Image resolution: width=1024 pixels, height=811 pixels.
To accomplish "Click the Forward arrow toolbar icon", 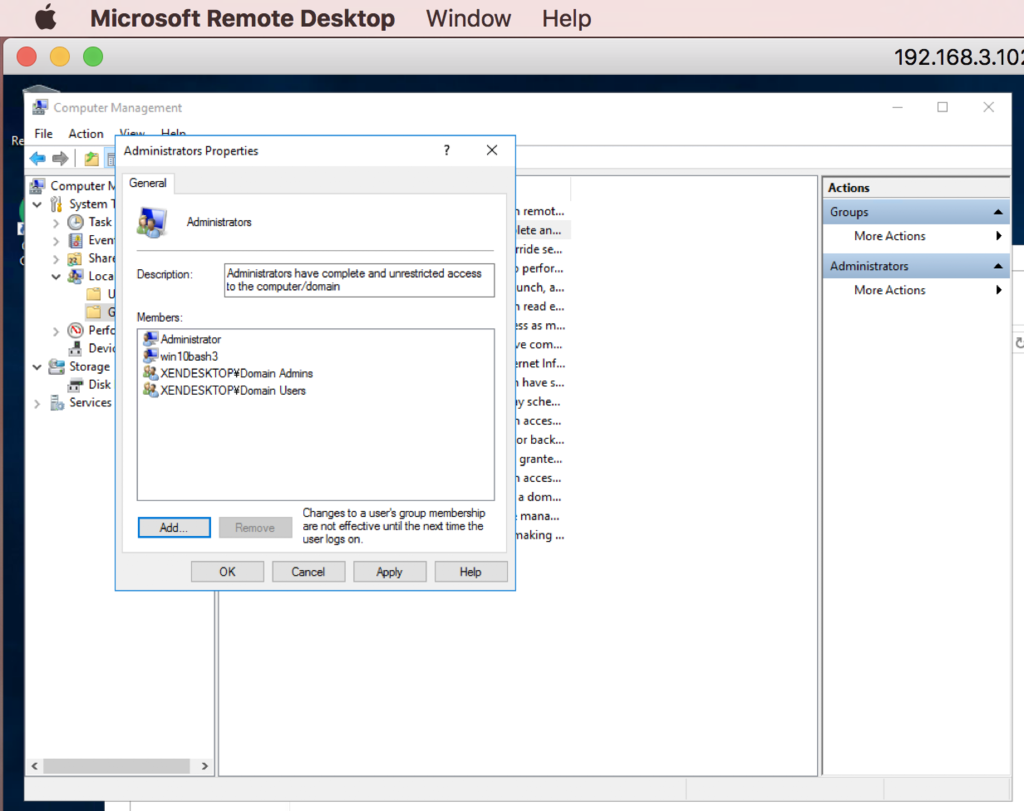I will (x=60, y=158).
